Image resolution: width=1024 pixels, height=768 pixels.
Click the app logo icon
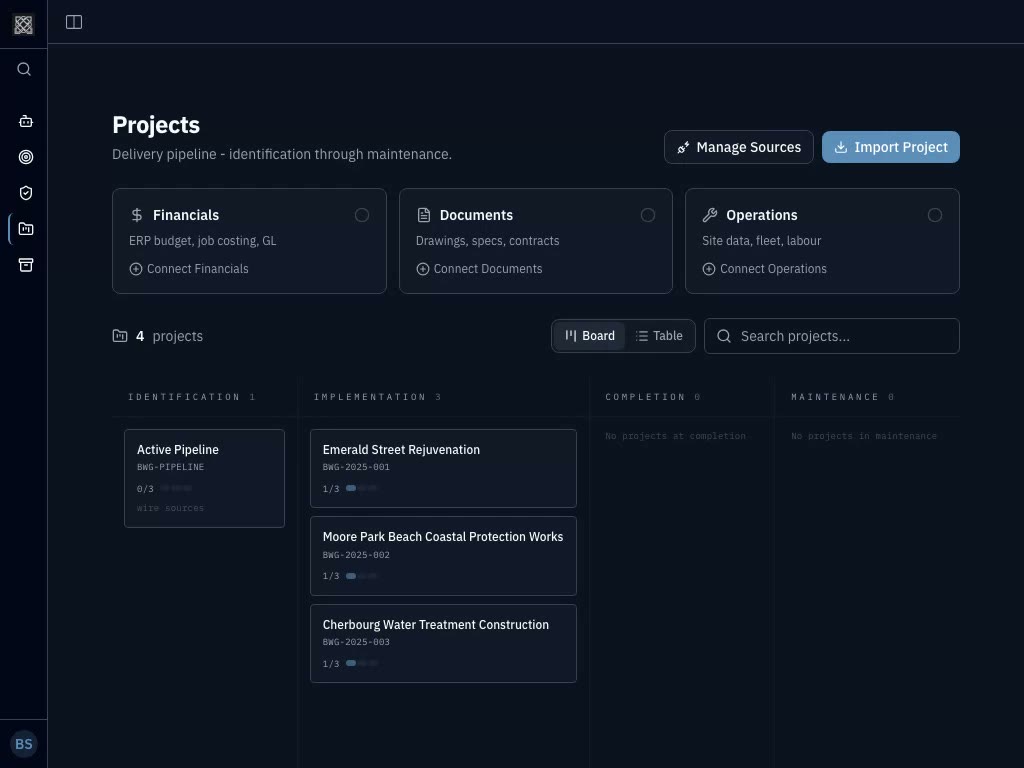coord(24,24)
